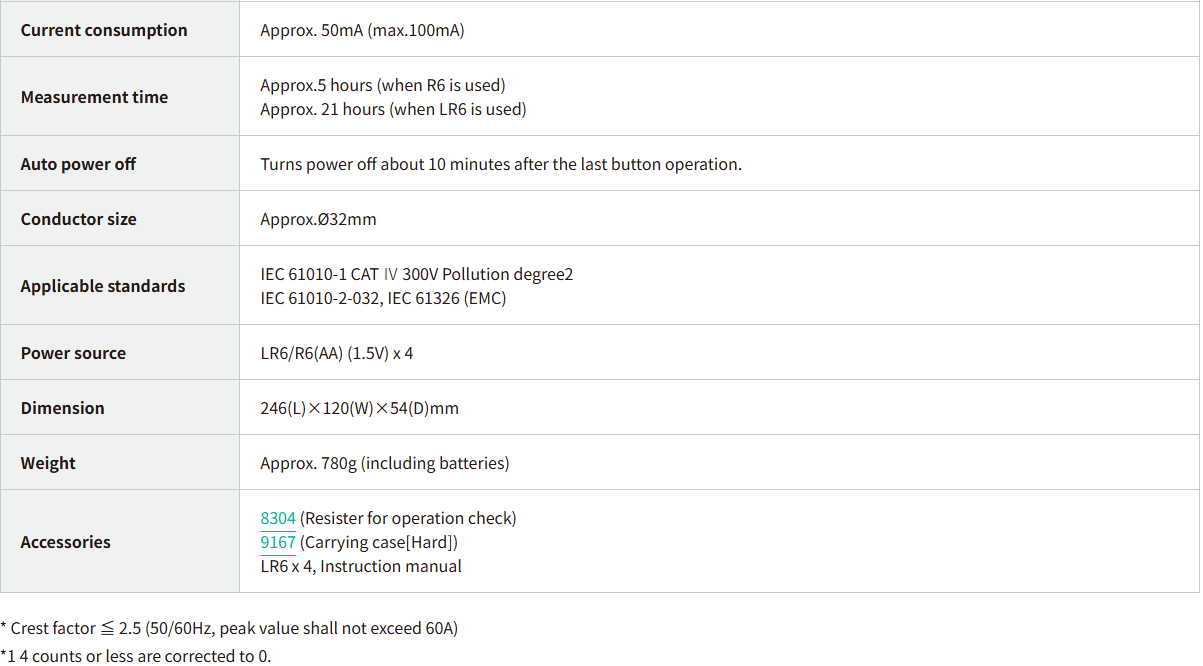Click the auto power off description text
The width and height of the screenshot is (1203, 666).
pos(501,164)
